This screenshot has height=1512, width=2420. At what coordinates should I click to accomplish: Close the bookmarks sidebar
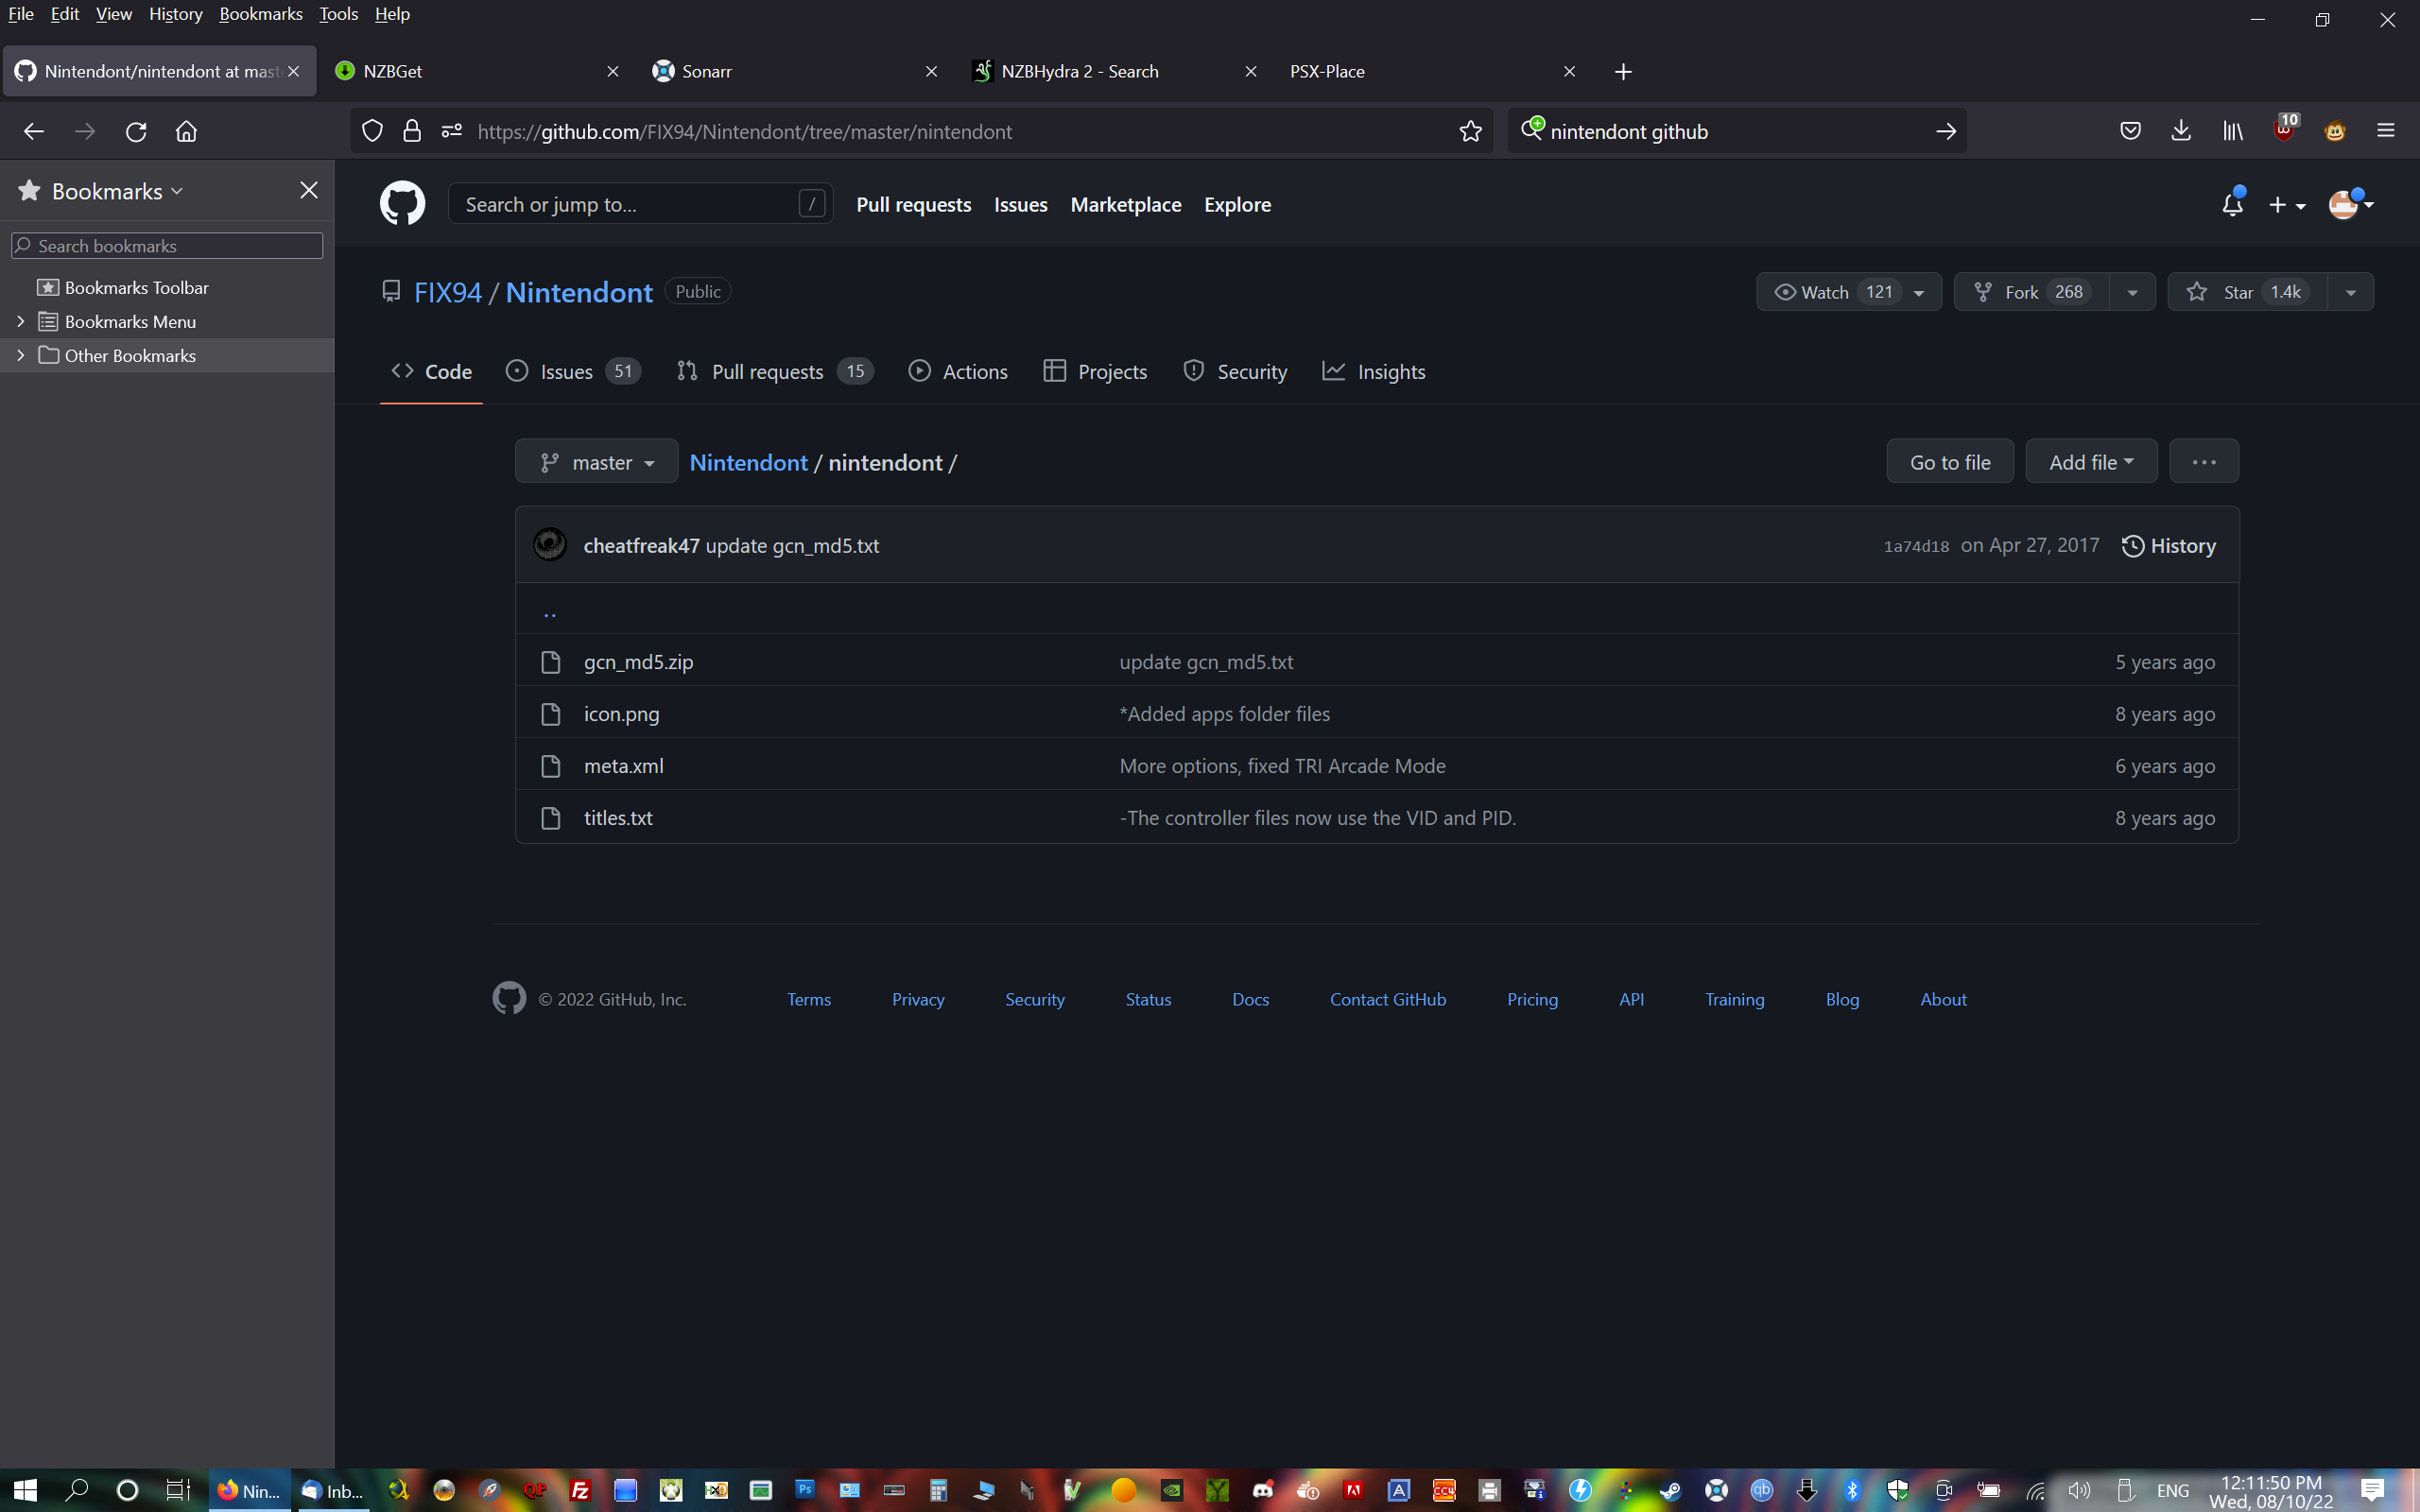click(x=309, y=190)
